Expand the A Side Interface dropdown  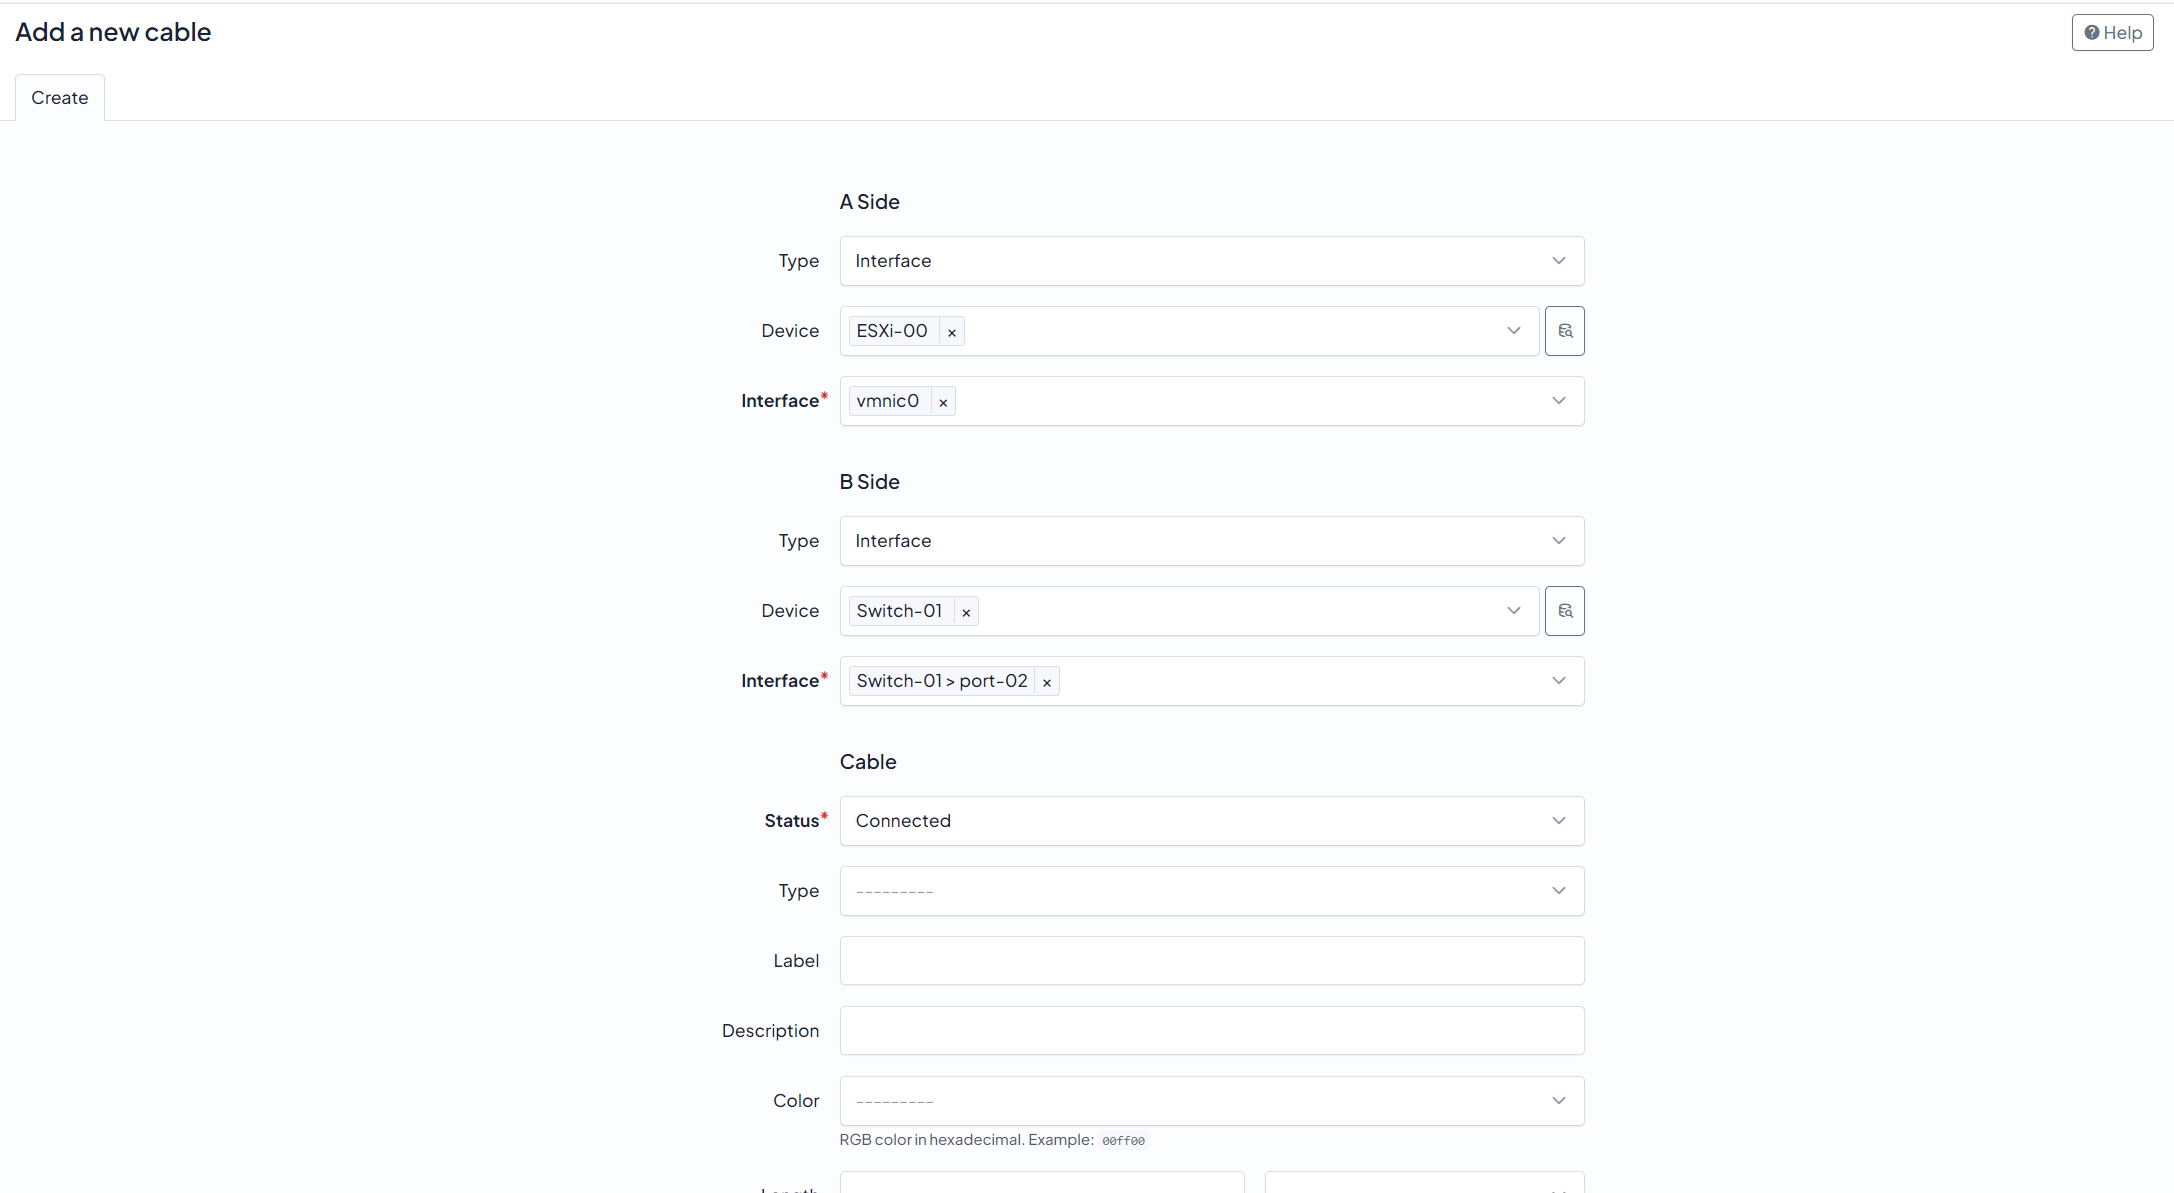coord(1558,401)
